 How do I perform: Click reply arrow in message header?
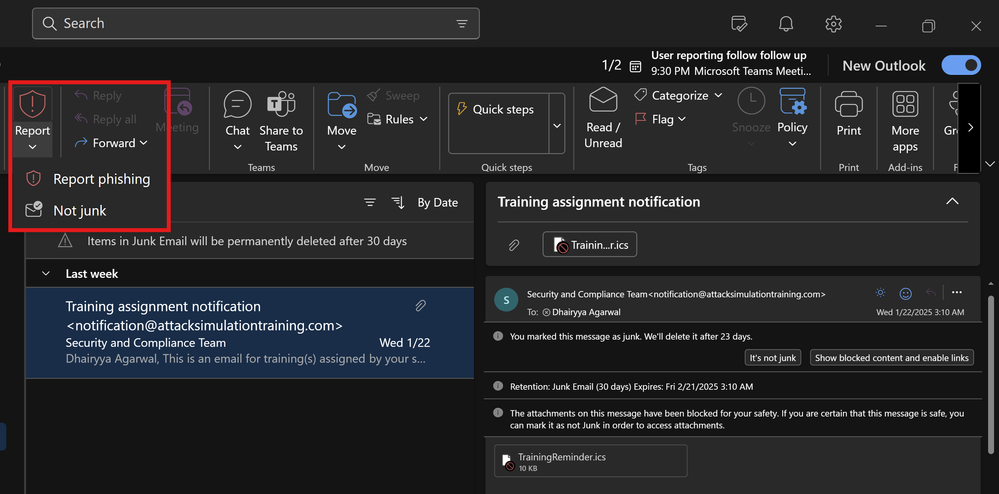(x=931, y=293)
